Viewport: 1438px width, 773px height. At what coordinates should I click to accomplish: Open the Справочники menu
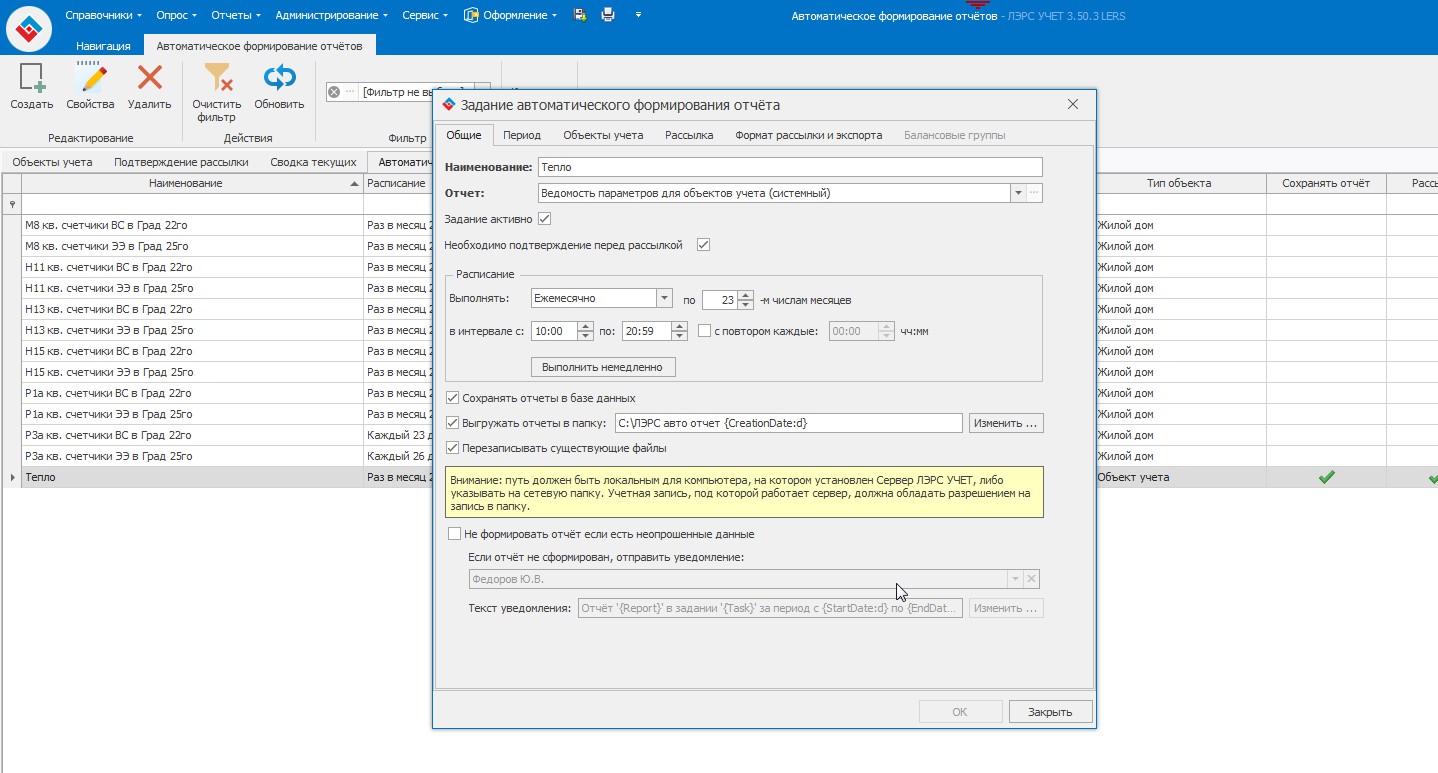point(103,15)
